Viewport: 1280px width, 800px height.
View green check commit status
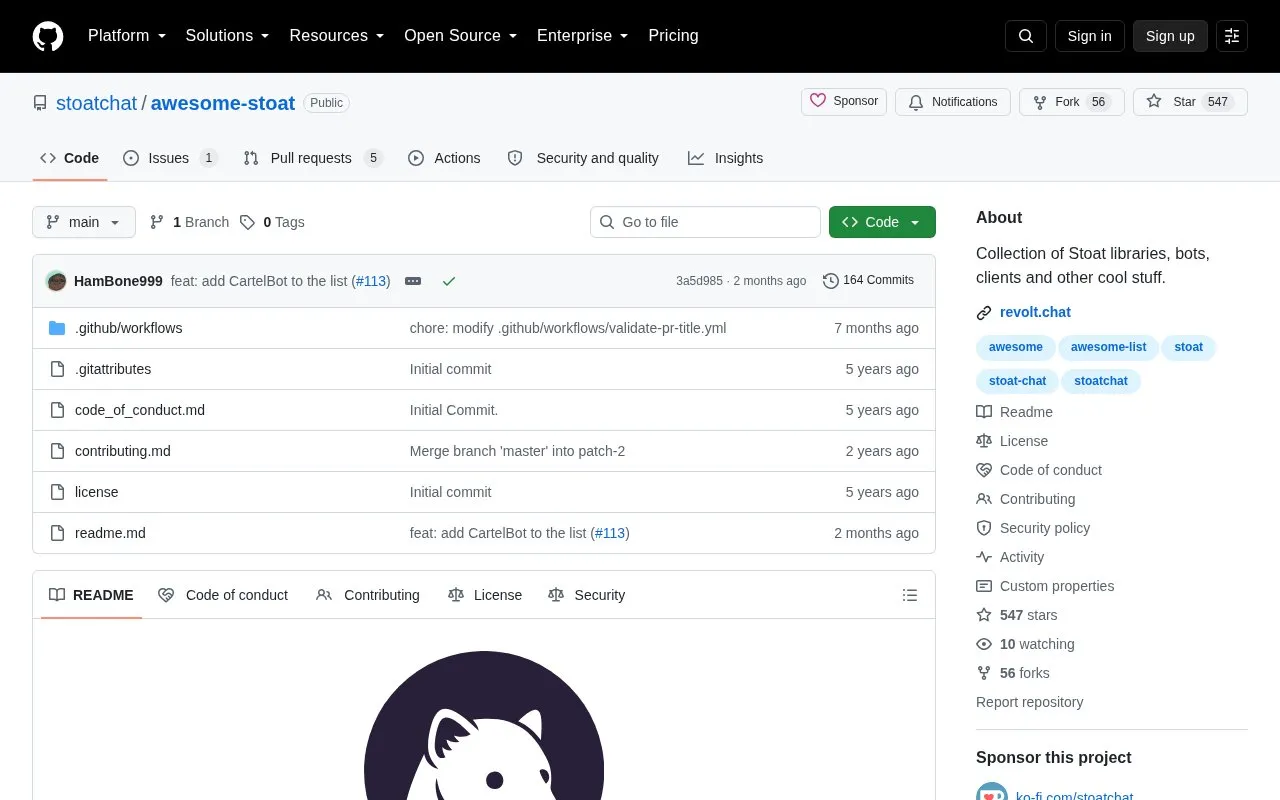(449, 281)
